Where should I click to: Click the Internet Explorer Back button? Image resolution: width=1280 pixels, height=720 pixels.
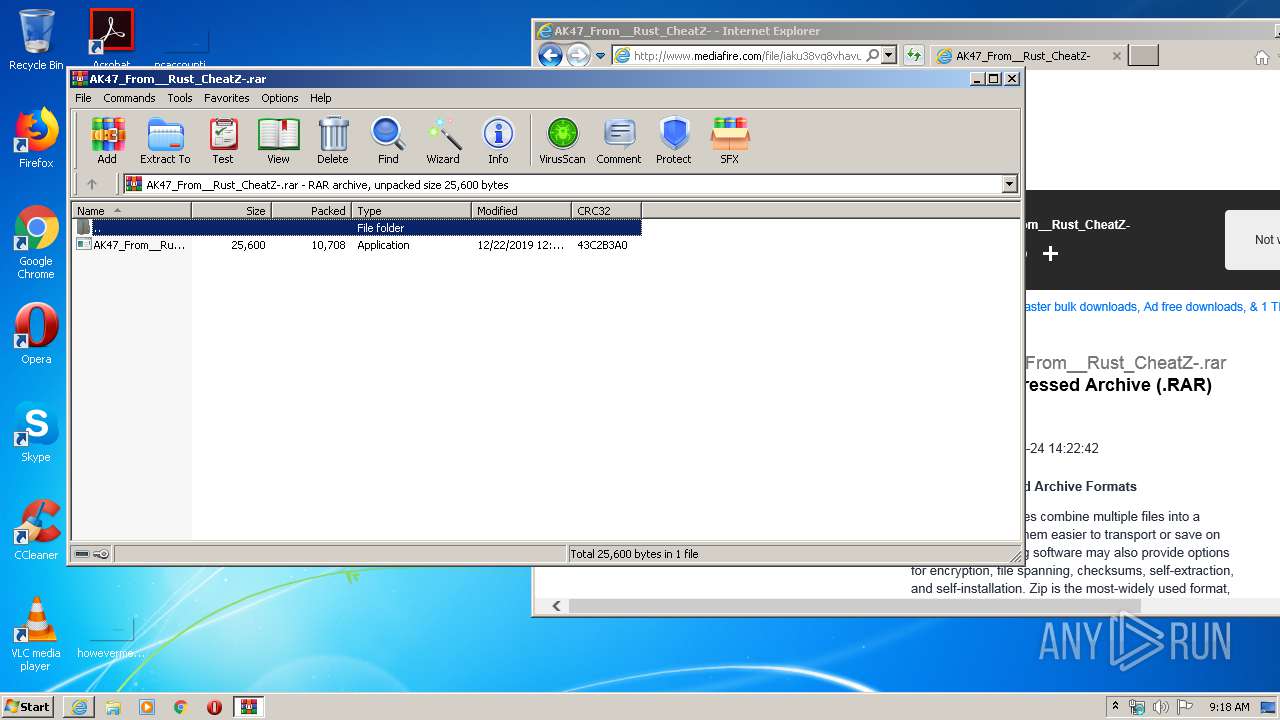(x=550, y=55)
